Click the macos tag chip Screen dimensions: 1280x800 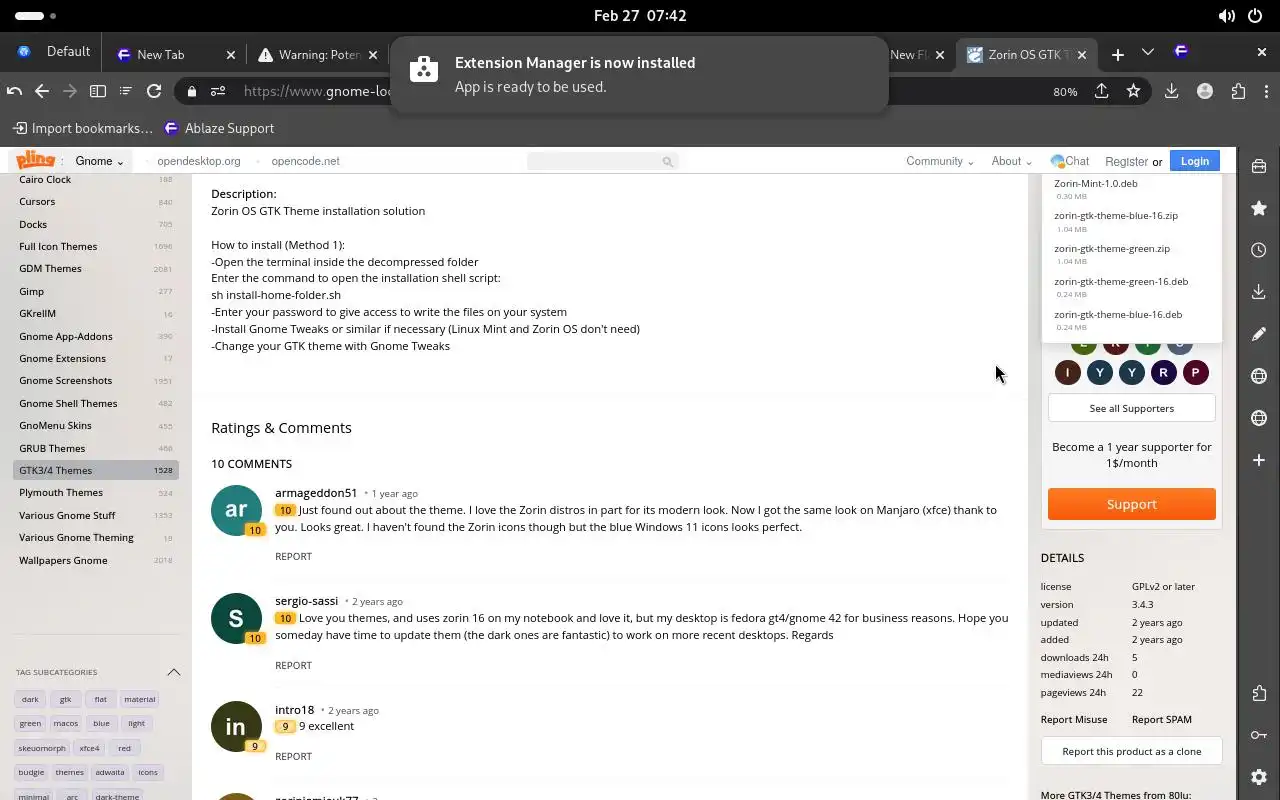[66, 724]
